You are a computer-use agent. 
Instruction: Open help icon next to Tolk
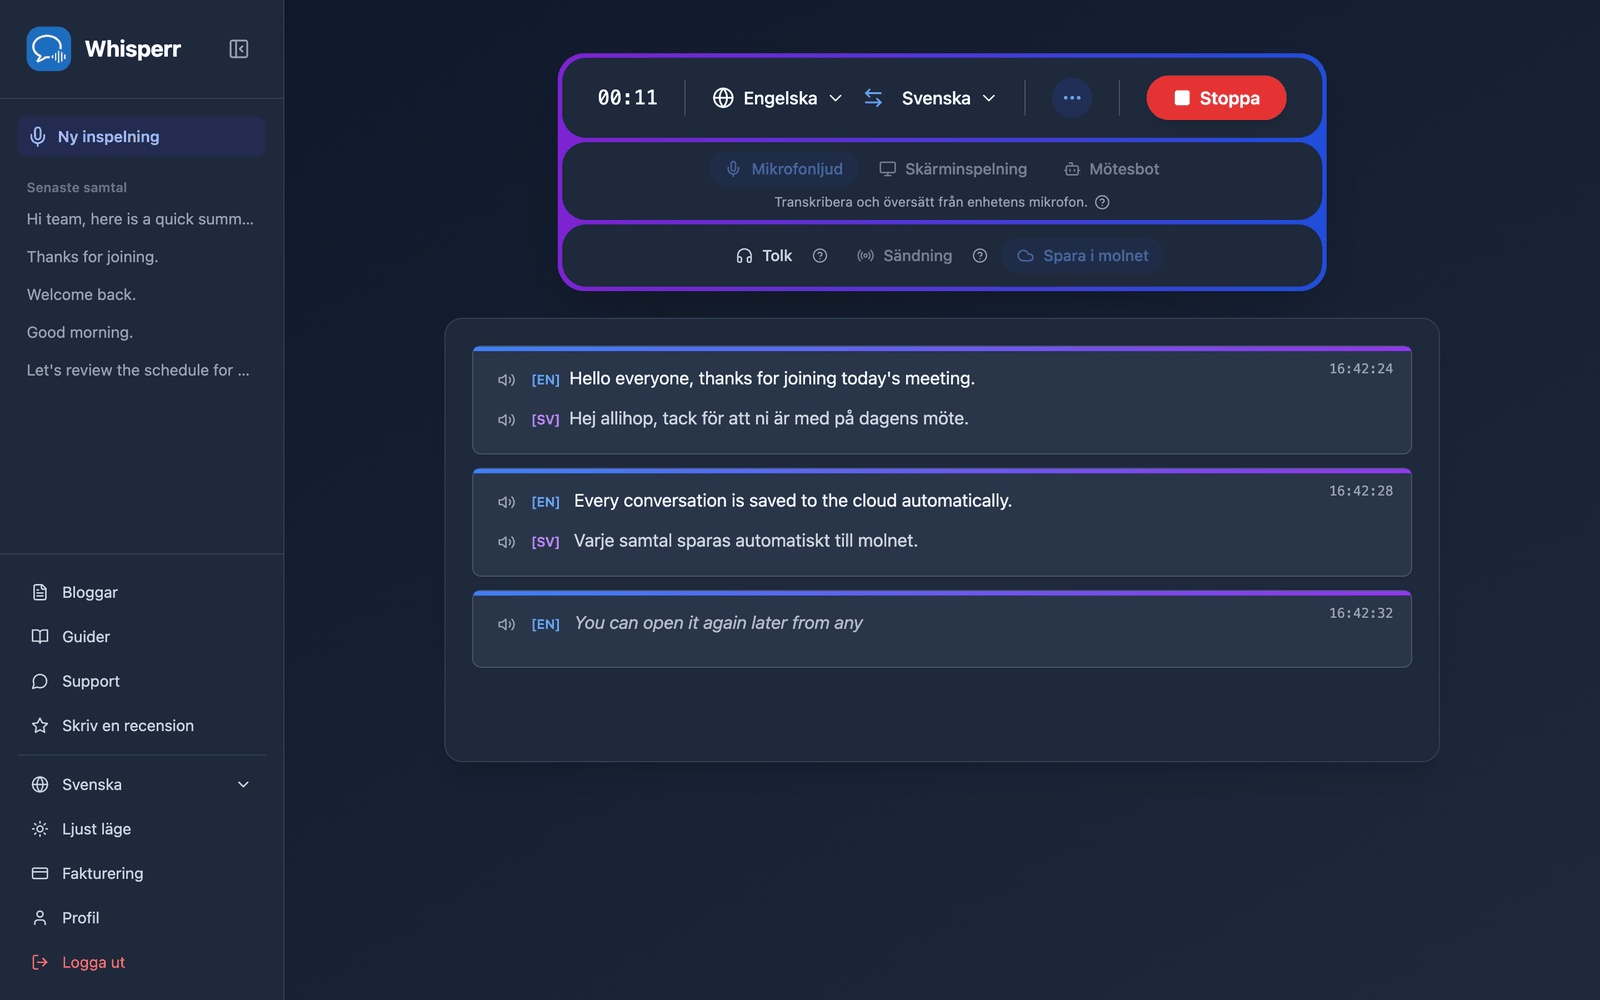(820, 256)
